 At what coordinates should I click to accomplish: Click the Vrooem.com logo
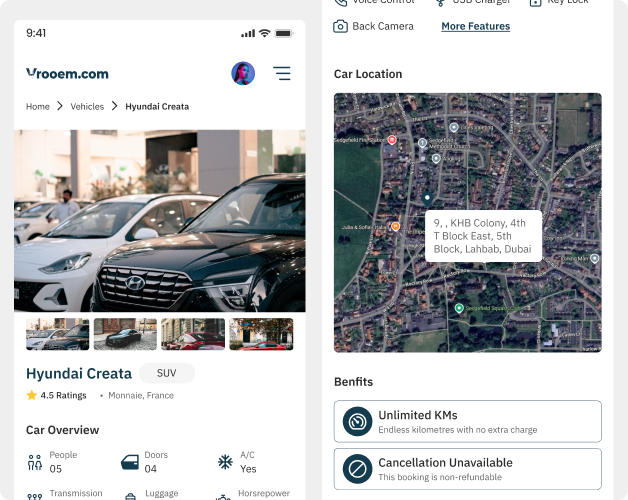pos(67,73)
